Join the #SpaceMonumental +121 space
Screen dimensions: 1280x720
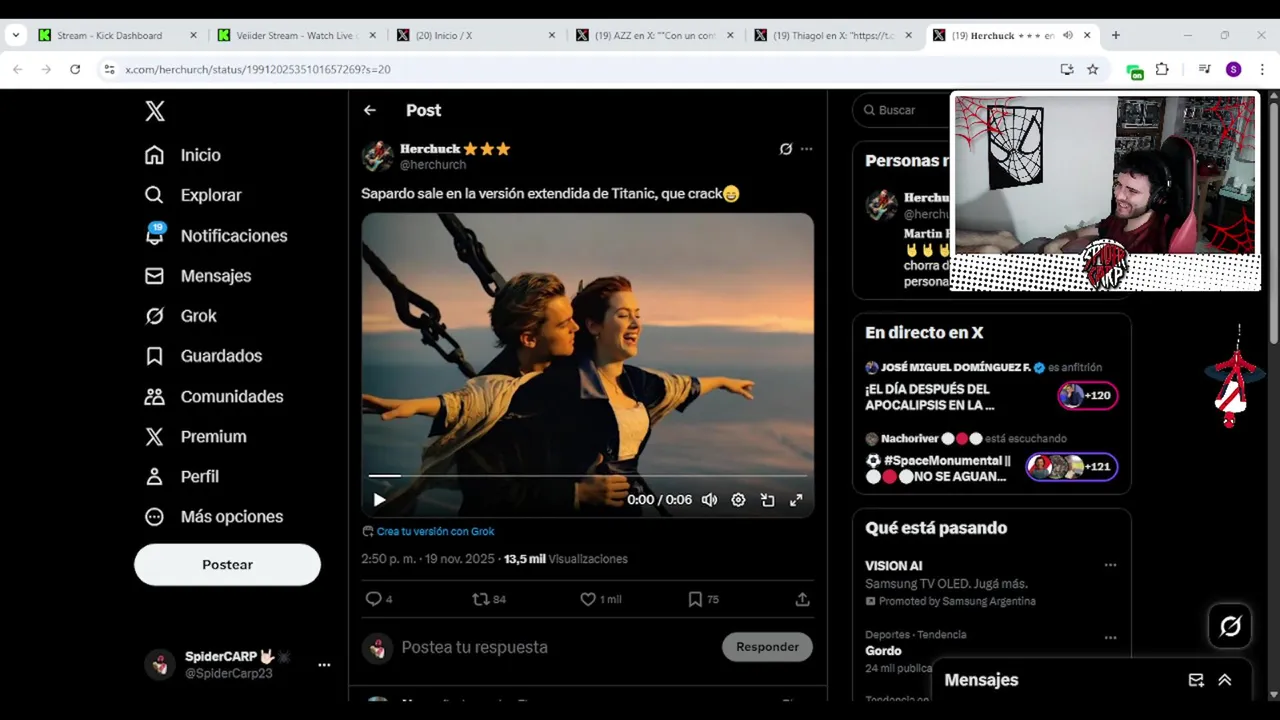[x=1071, y=467]
